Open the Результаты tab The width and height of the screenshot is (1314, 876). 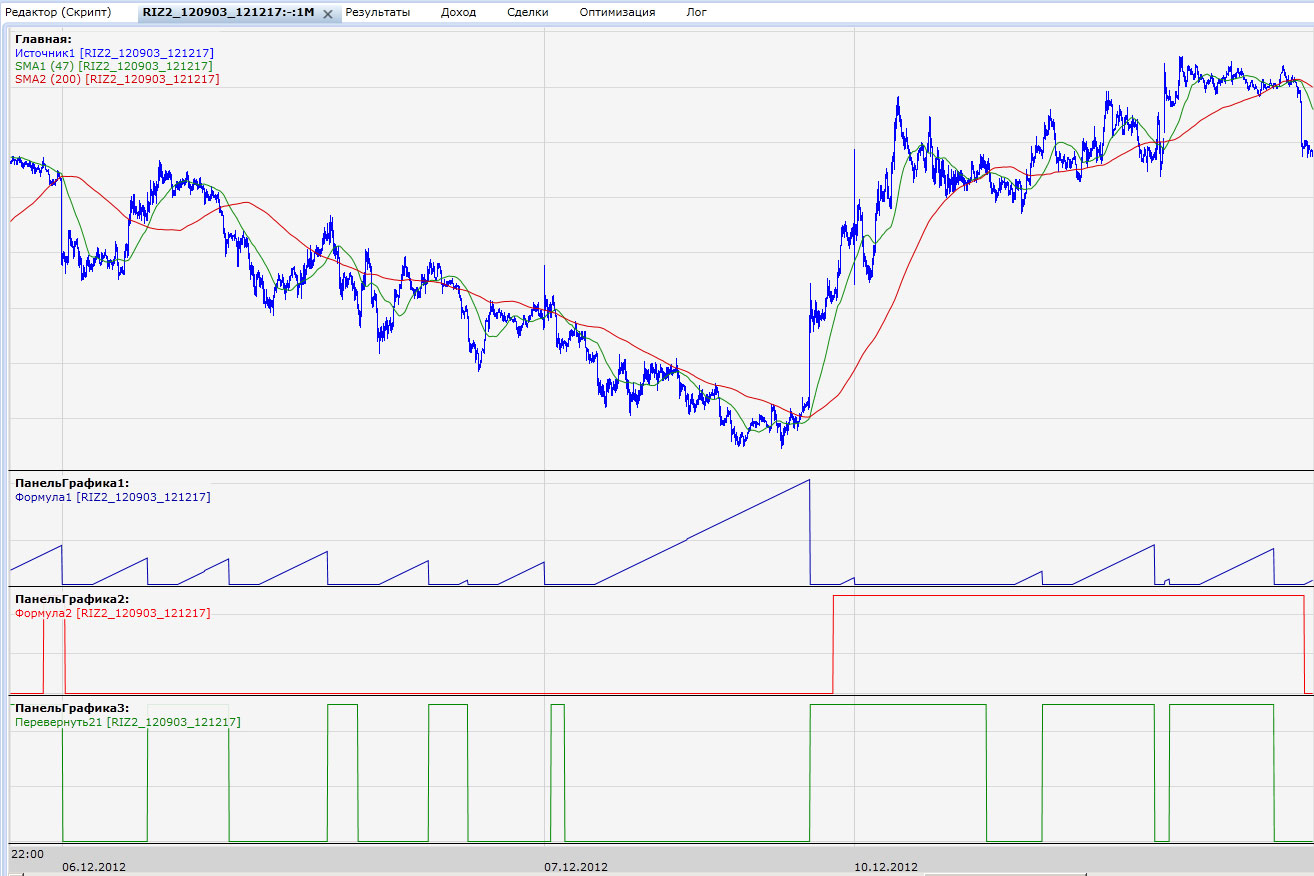click(377, 12)
